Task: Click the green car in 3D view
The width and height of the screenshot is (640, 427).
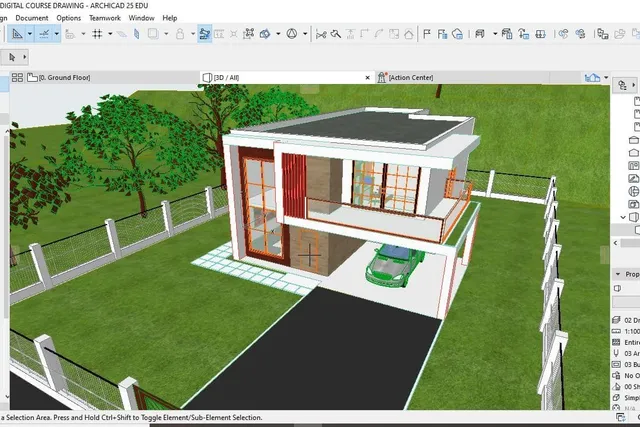Action: coord(394,265)
